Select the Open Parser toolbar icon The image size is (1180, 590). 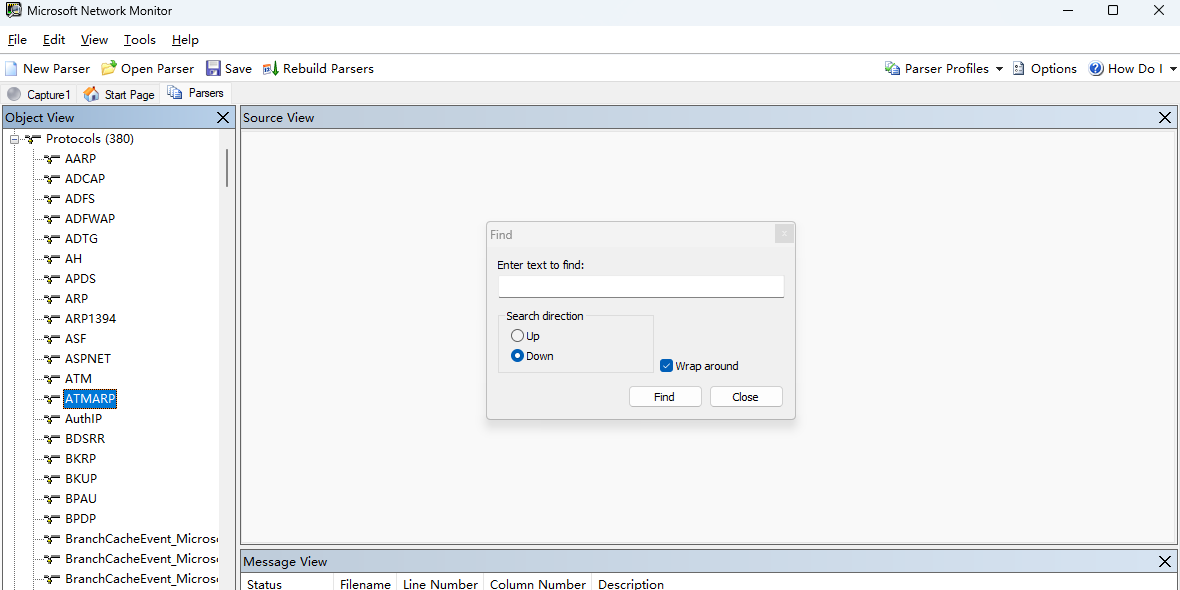coord(108,68)
